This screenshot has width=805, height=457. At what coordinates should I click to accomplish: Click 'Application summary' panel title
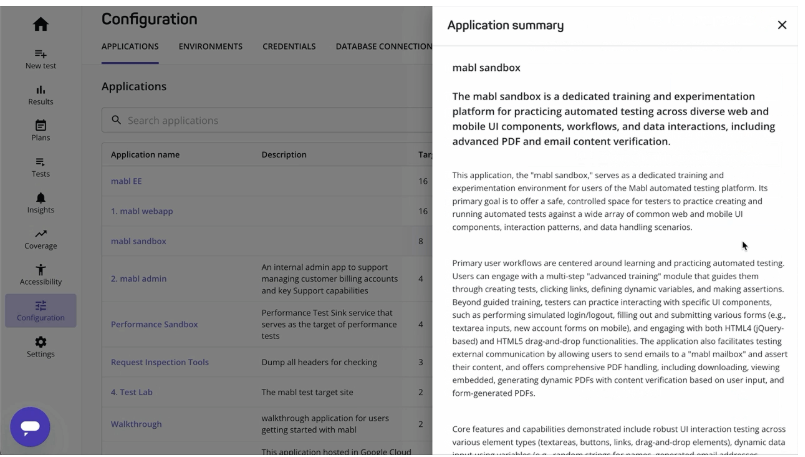[x=505, y=25]
